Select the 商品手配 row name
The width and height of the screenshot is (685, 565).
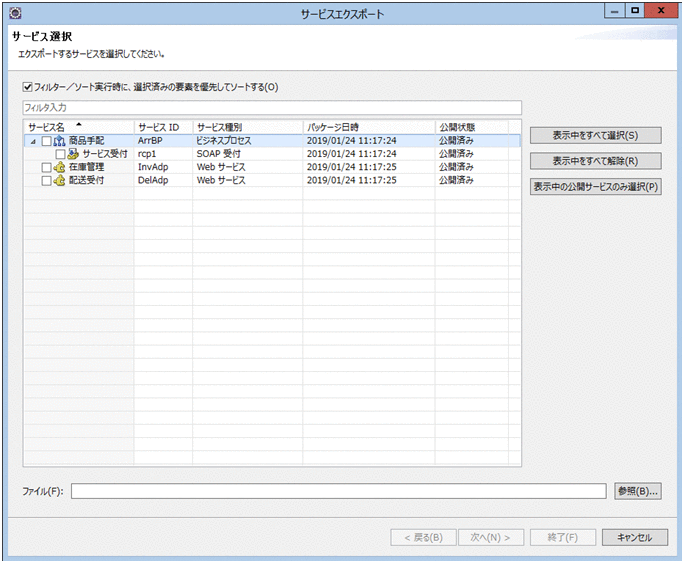pyautogui.click(x=86, y=141)
